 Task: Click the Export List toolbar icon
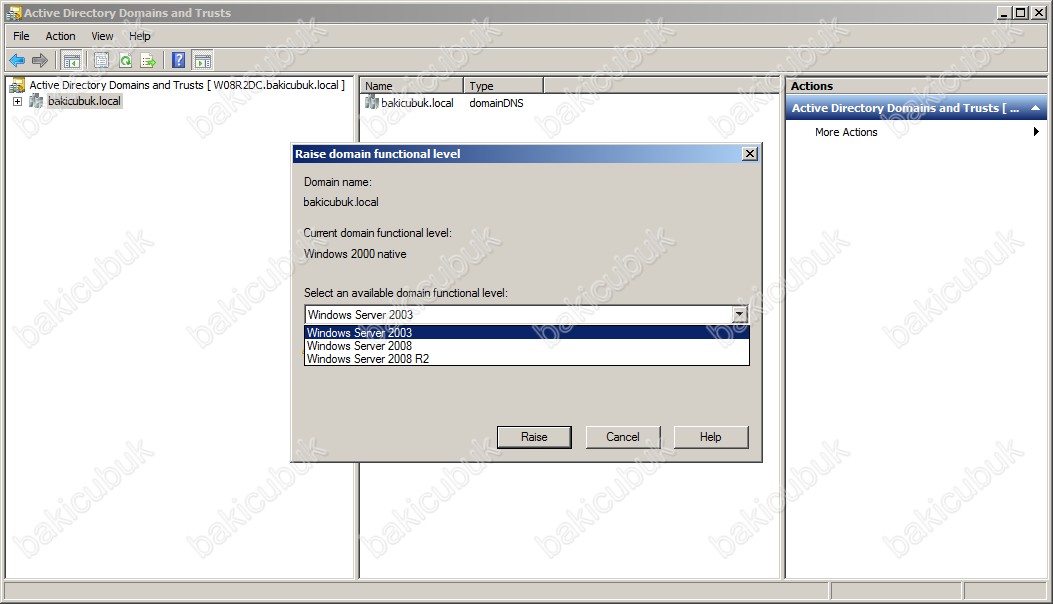click(x=148, y=60)
